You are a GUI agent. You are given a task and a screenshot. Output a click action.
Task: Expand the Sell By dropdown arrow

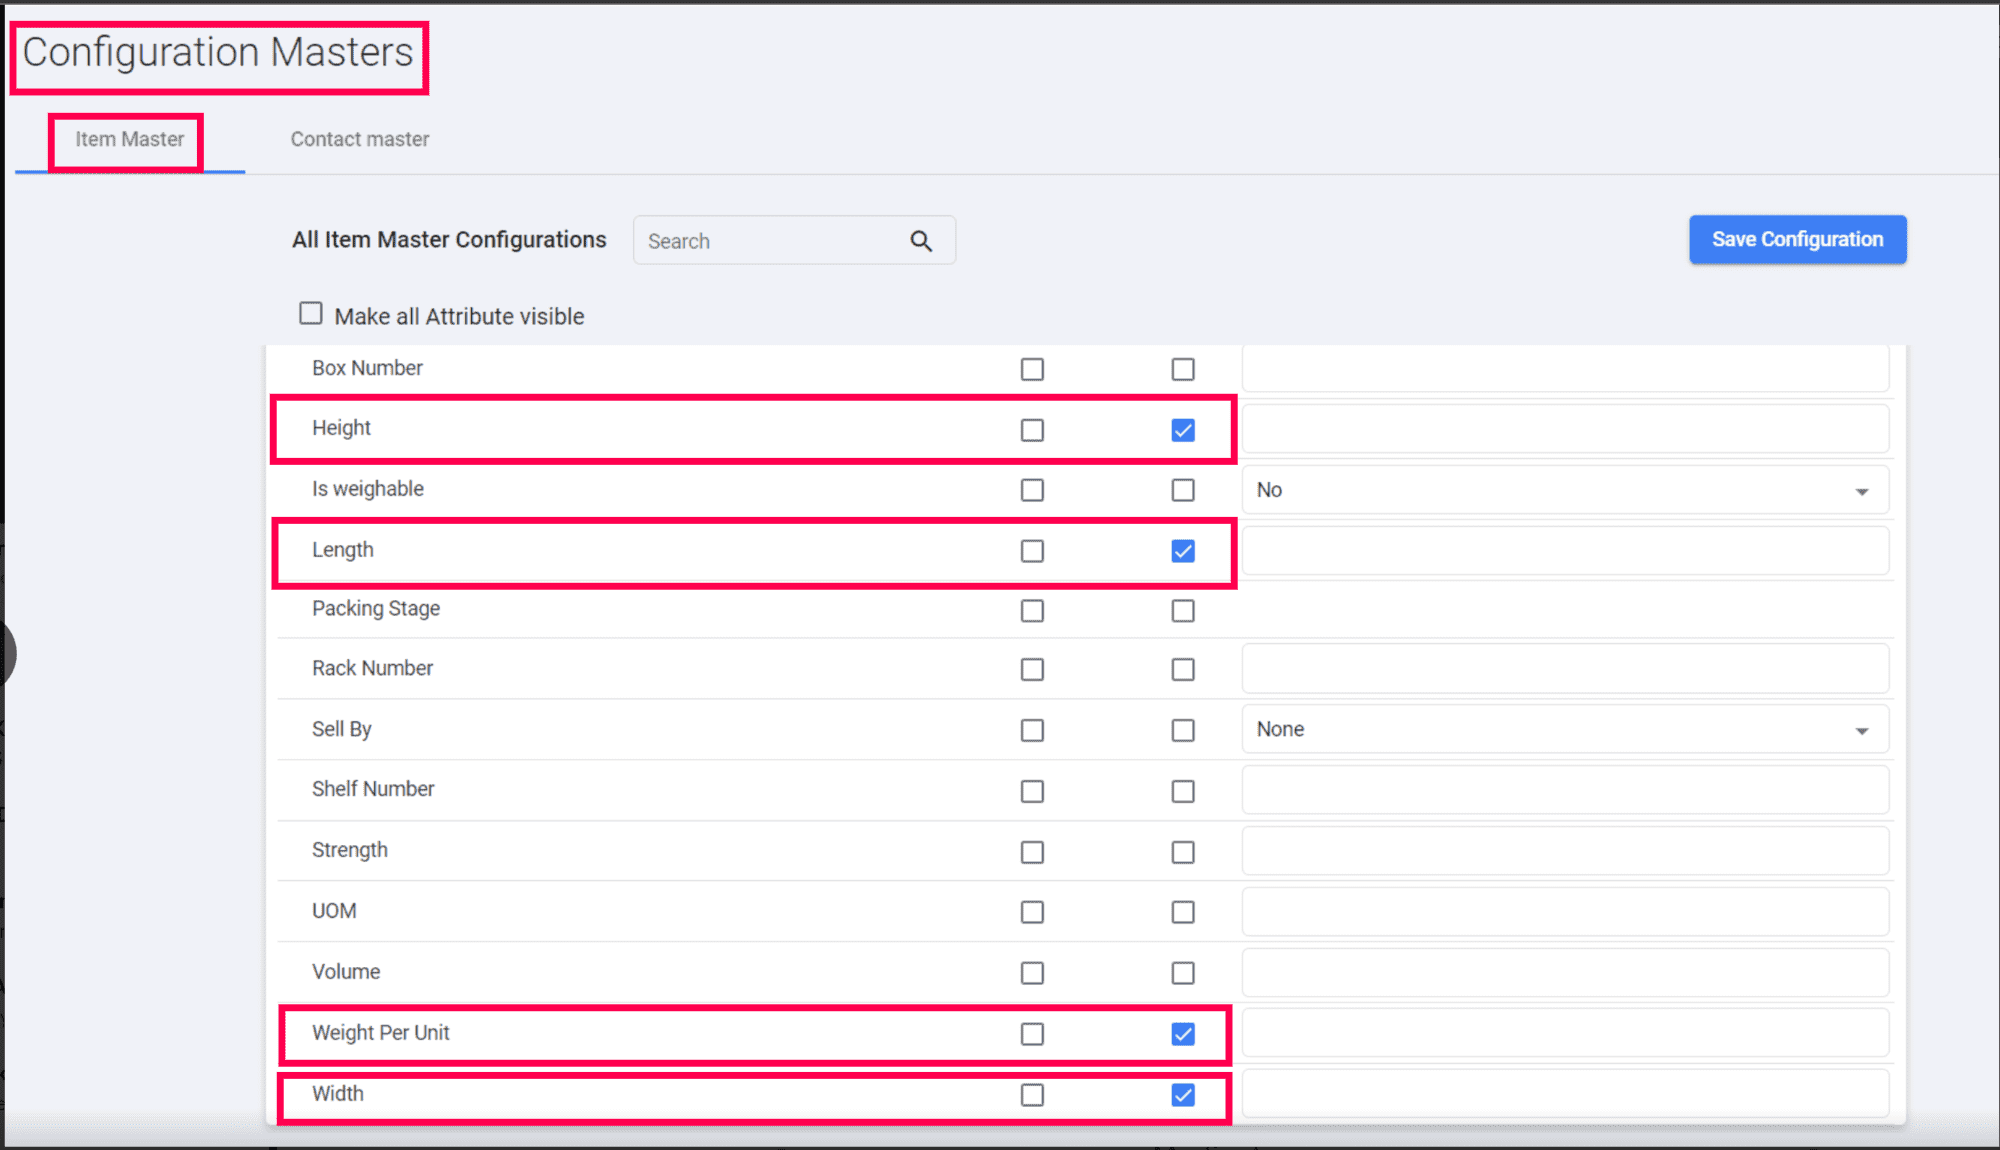tap(1861, 731)
